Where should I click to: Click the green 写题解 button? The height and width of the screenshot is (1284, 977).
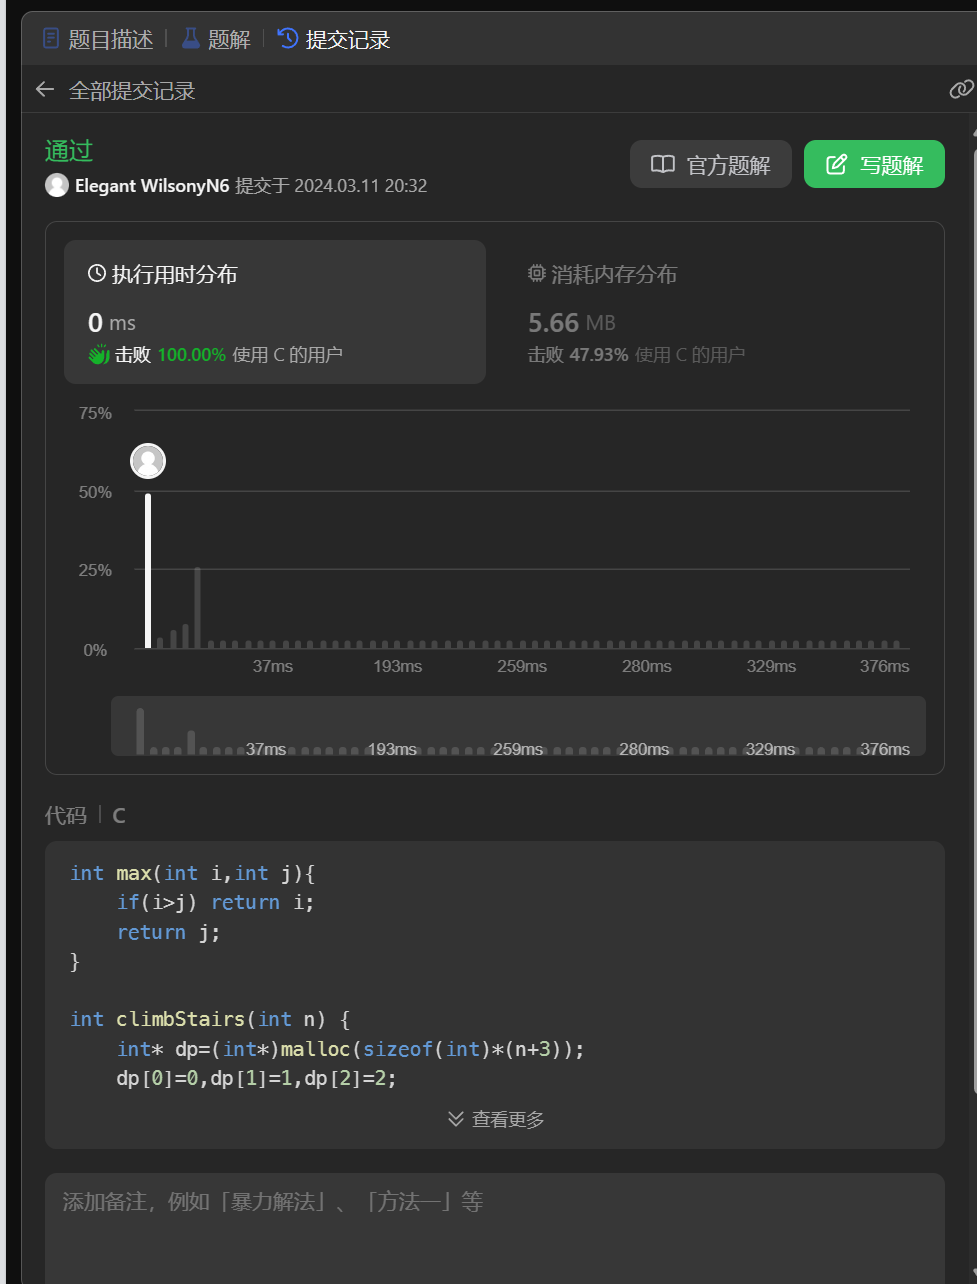point(874,165)
